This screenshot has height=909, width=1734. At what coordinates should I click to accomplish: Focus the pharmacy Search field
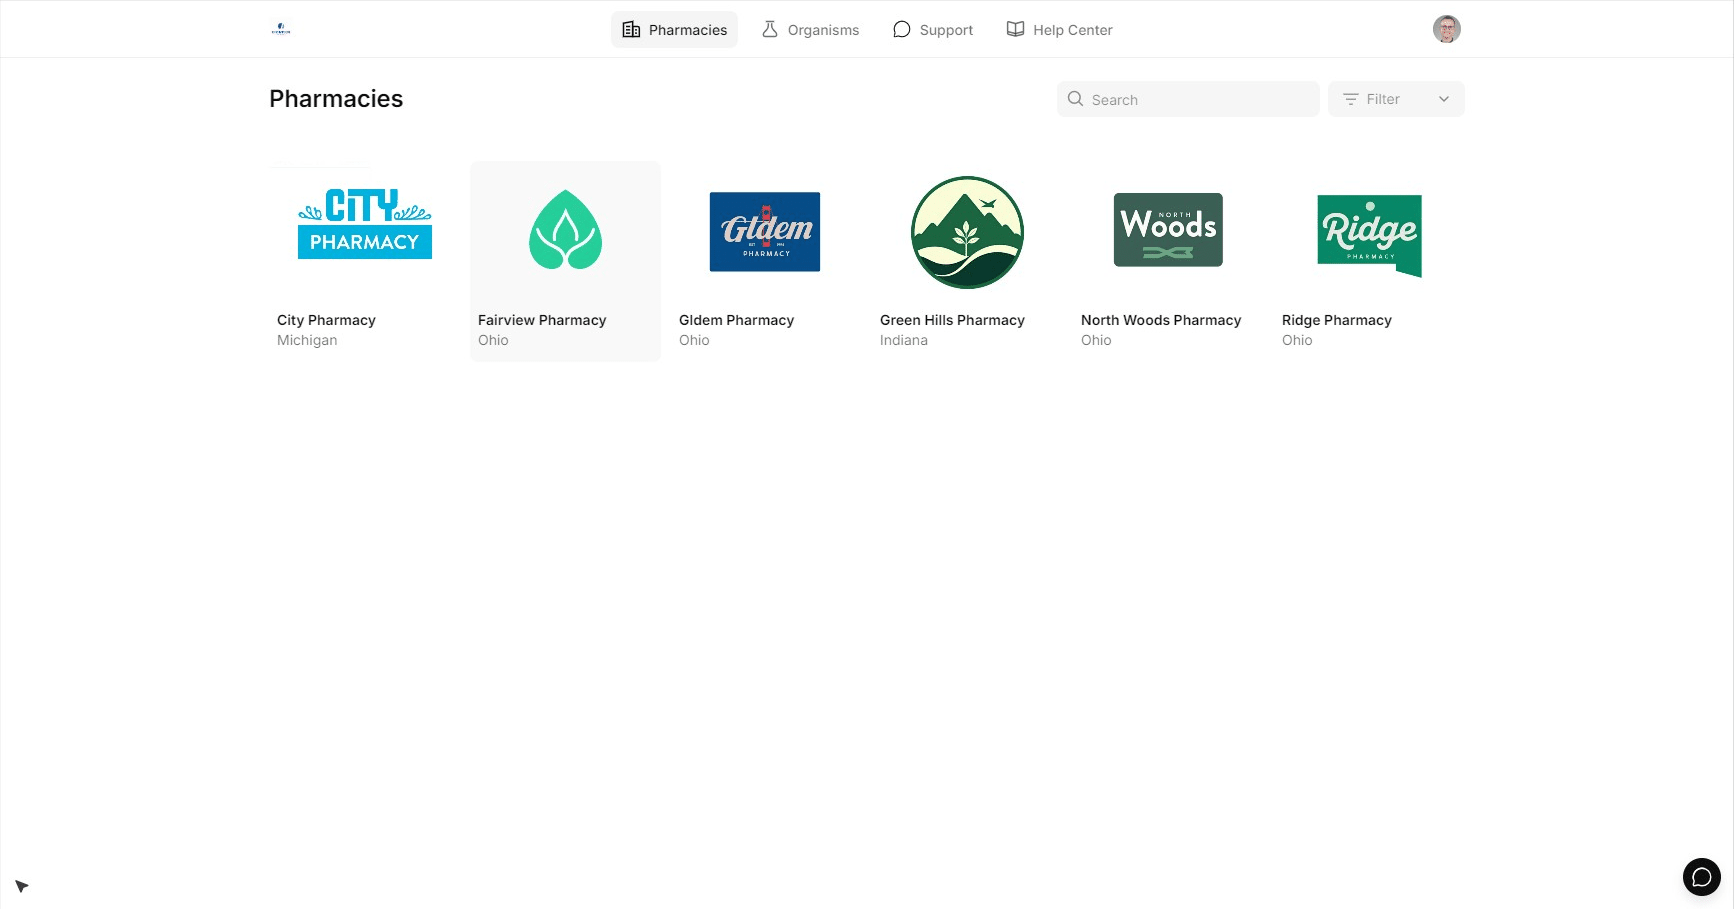coord(1188,99)
